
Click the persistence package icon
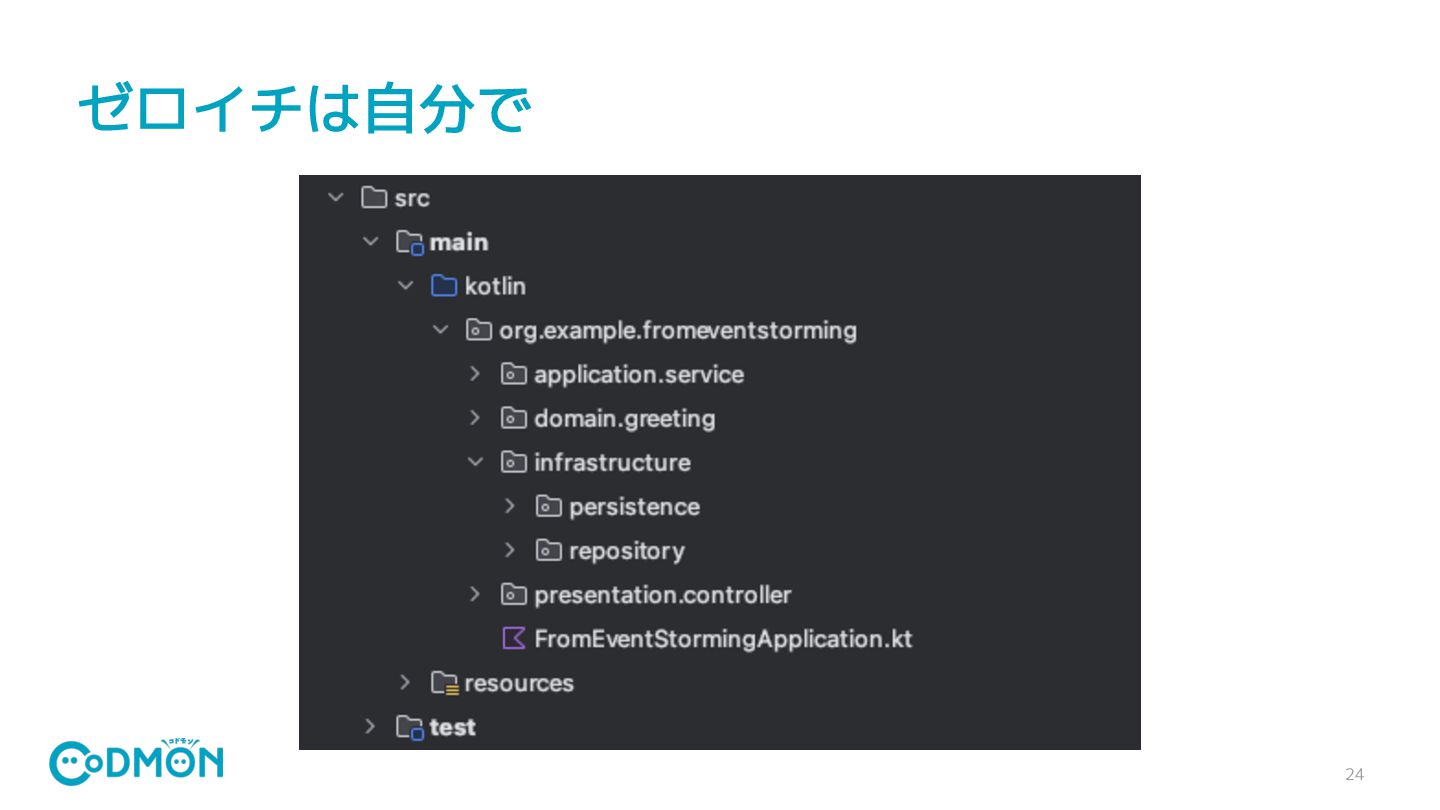coord(549,506)
